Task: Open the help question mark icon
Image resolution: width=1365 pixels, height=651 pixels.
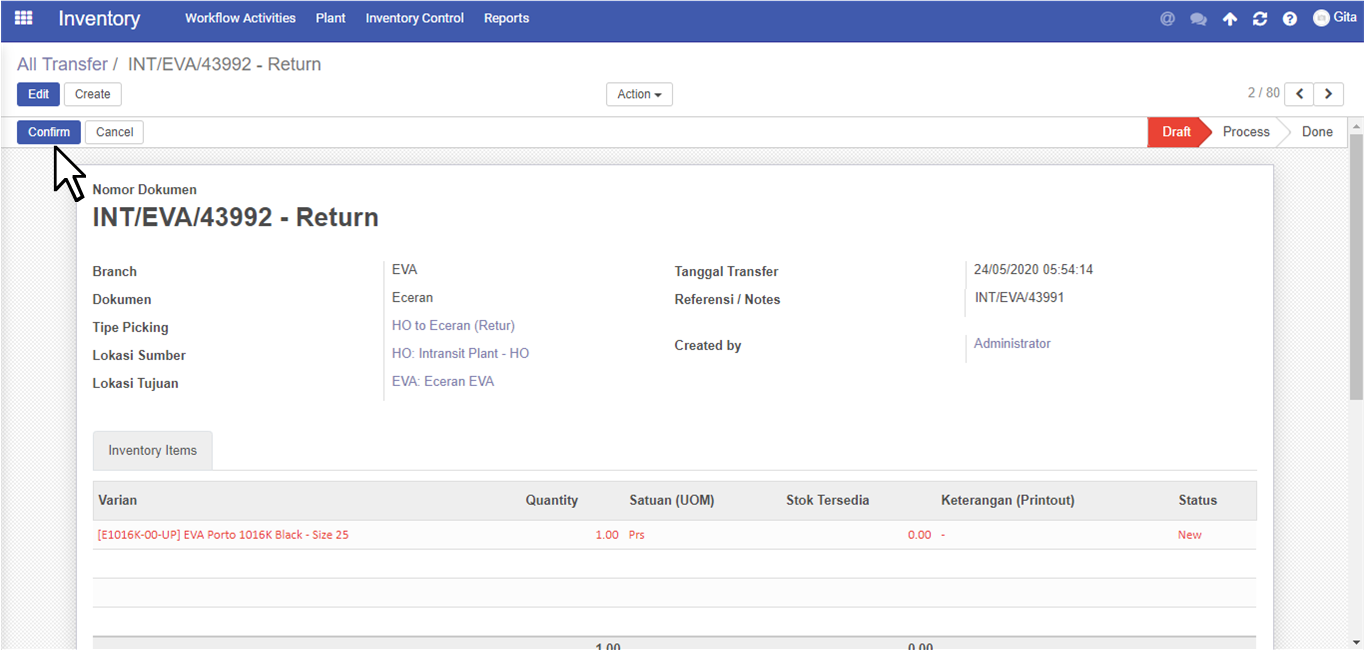Action: 1290,19
